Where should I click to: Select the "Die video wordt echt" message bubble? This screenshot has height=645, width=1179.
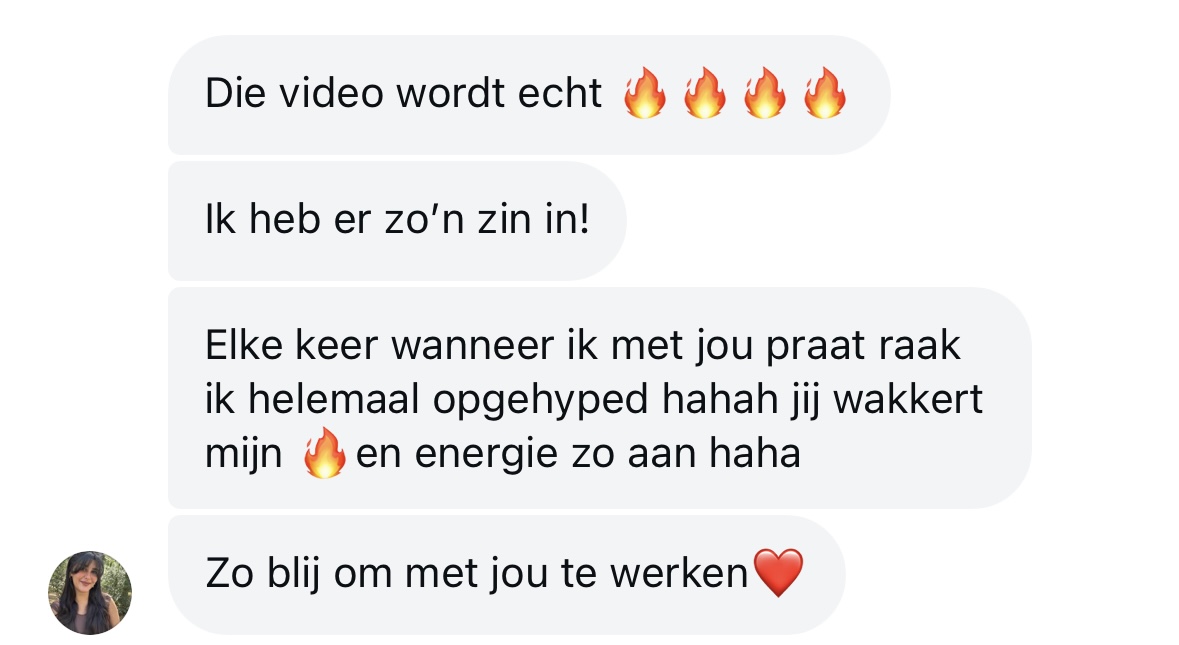529,95
